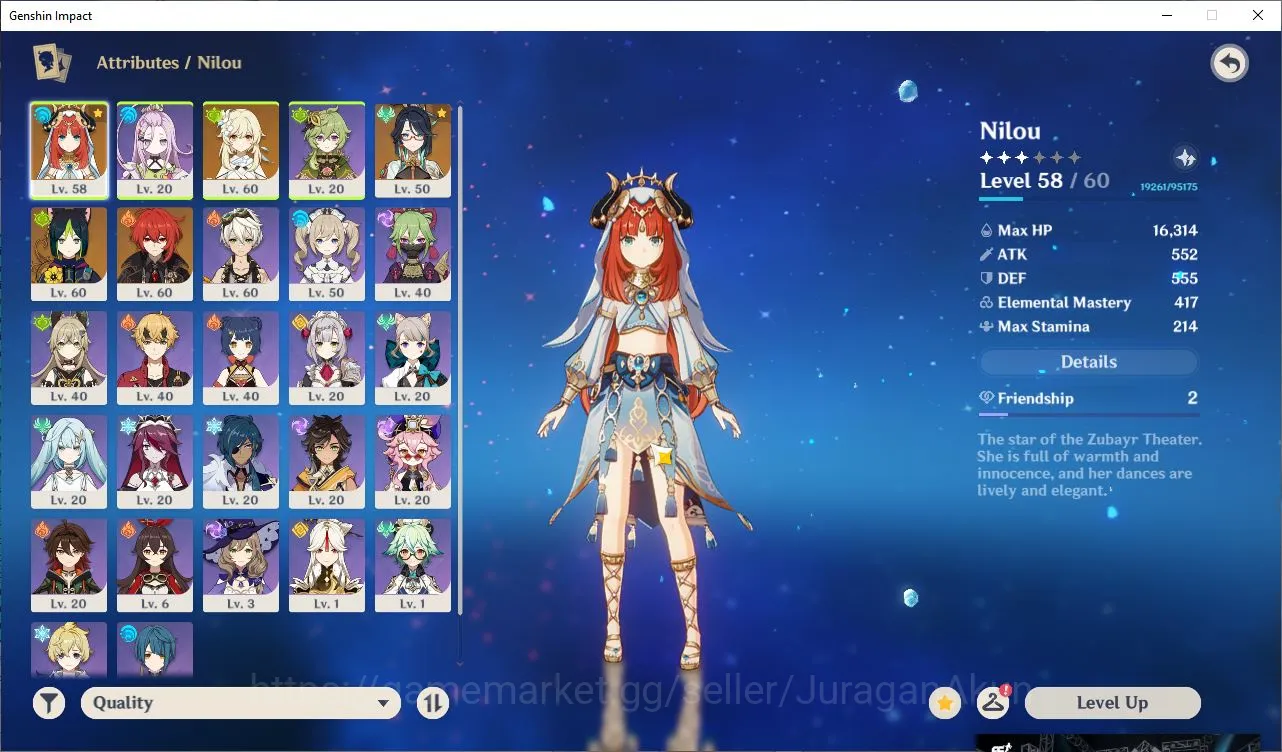This screenshot has height=752, width=1282.
Task: Select Noelle portrait with Geo icon
Action: click(327, 358)
